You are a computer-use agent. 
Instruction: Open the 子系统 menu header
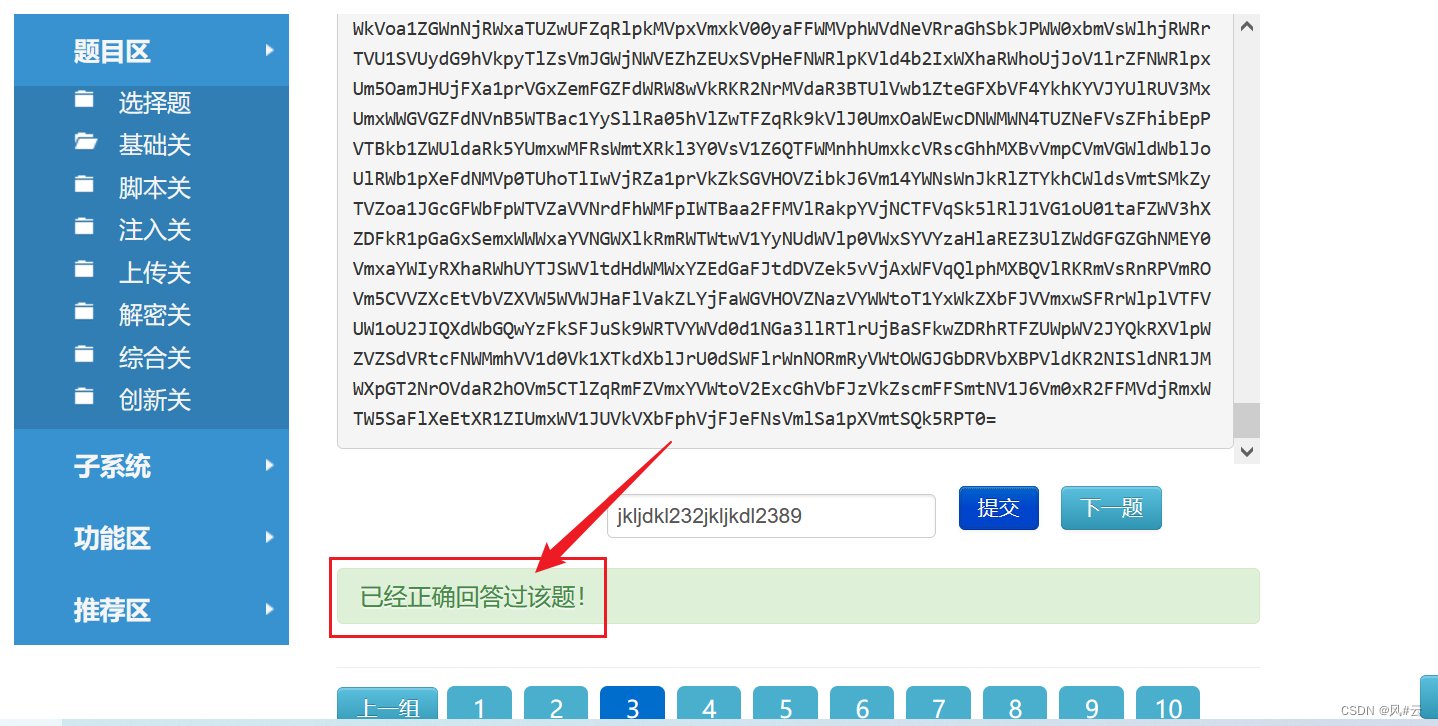pyautogui.click(x=151, y=465)
